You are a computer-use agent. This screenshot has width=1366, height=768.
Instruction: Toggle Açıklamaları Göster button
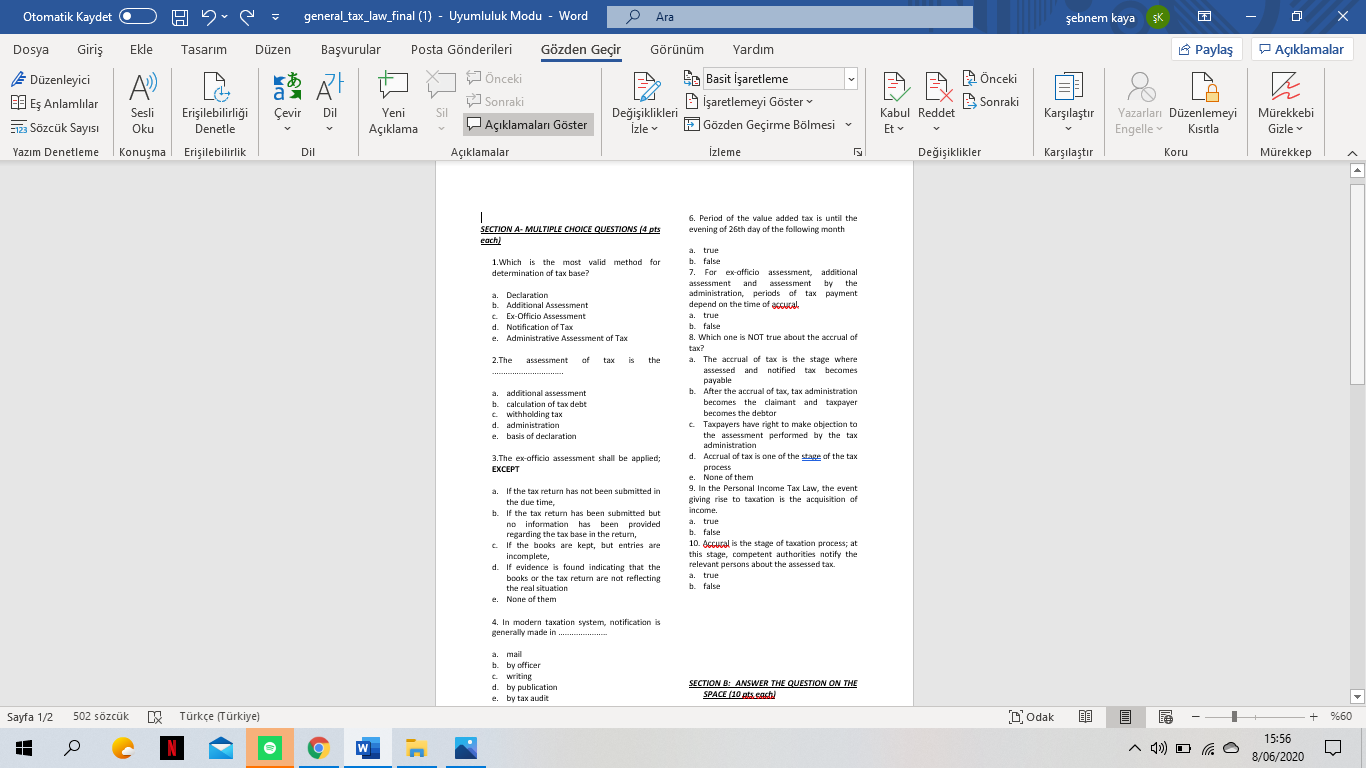pos(528,125)
